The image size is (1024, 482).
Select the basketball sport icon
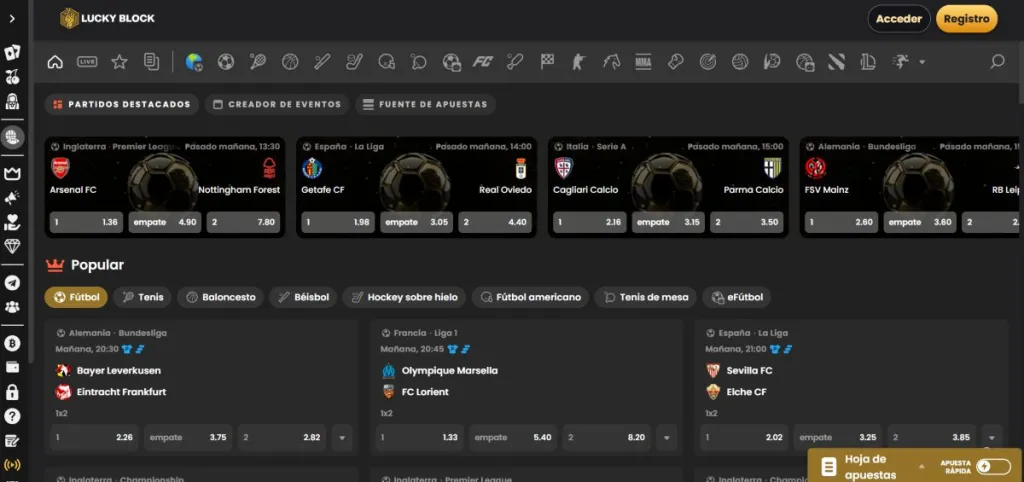[x=290, y=62]
